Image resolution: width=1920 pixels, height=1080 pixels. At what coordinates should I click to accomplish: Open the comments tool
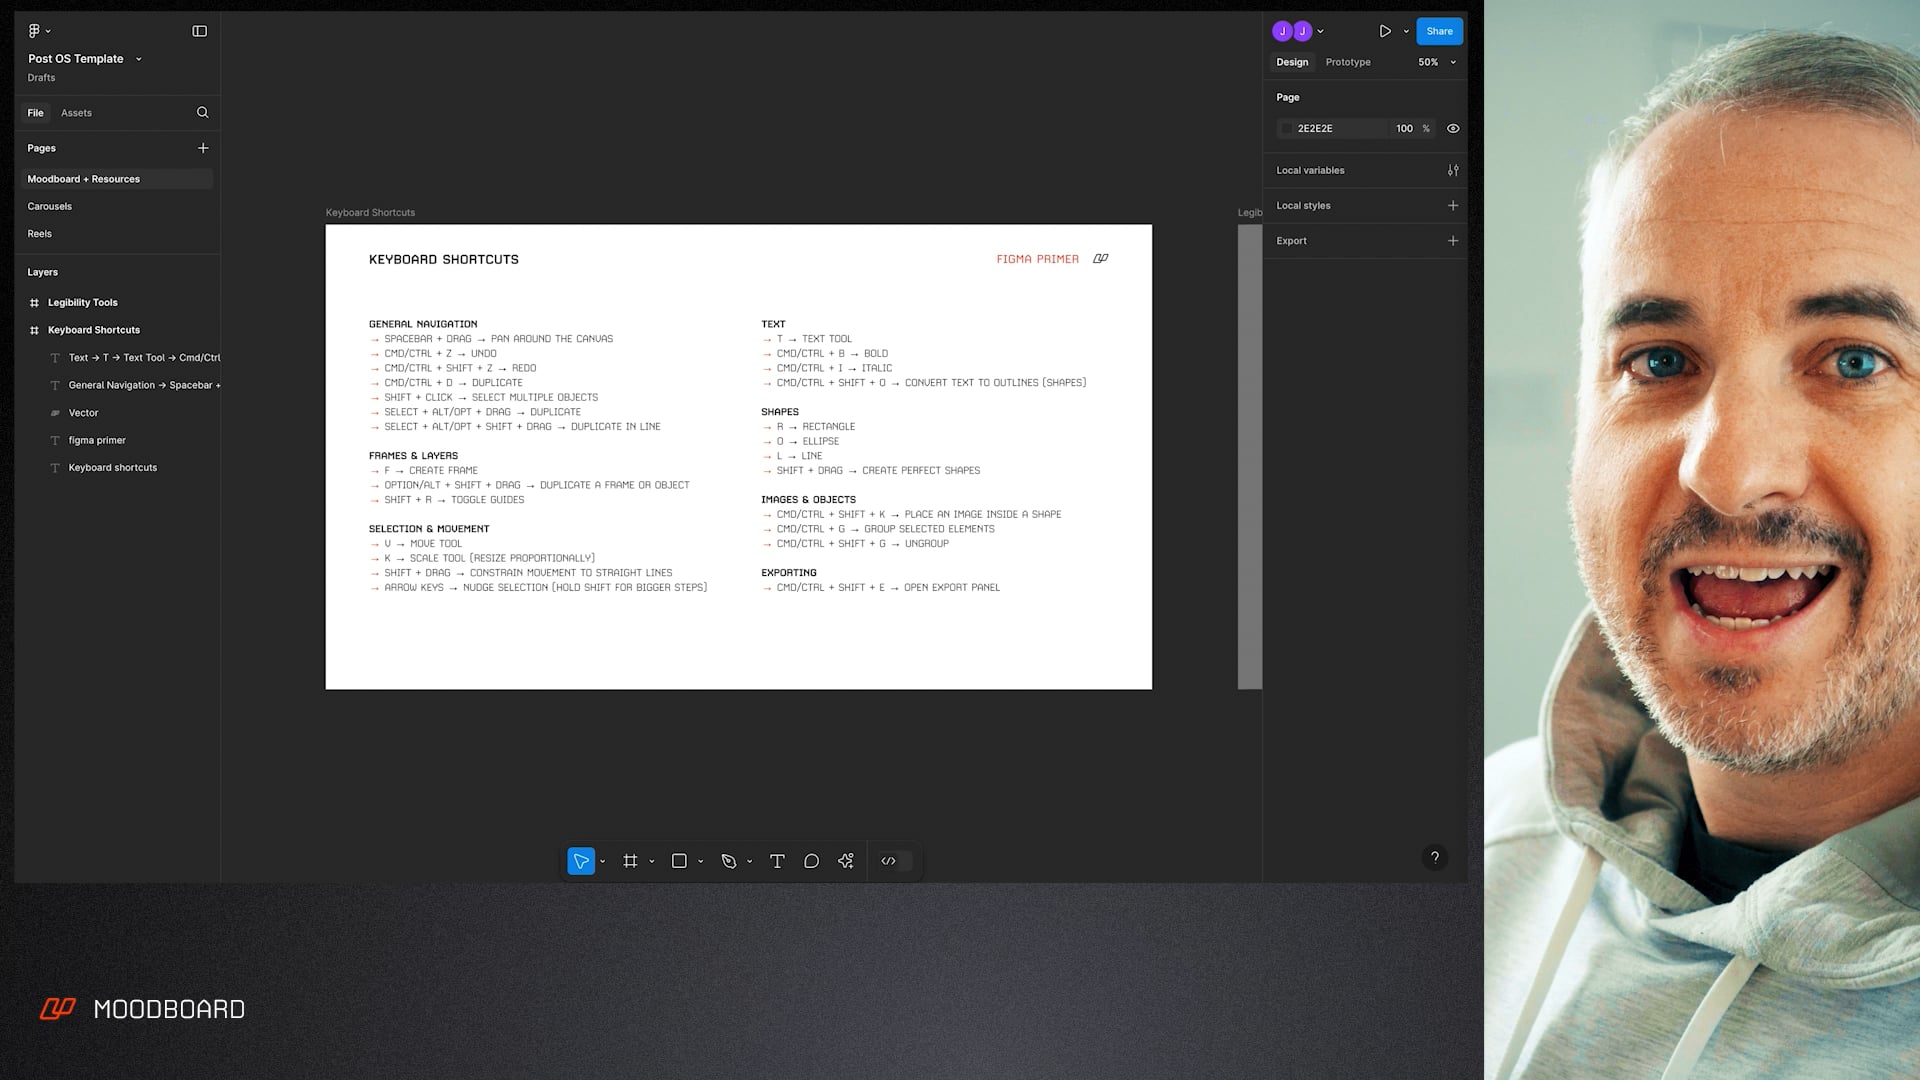[811, 861]
